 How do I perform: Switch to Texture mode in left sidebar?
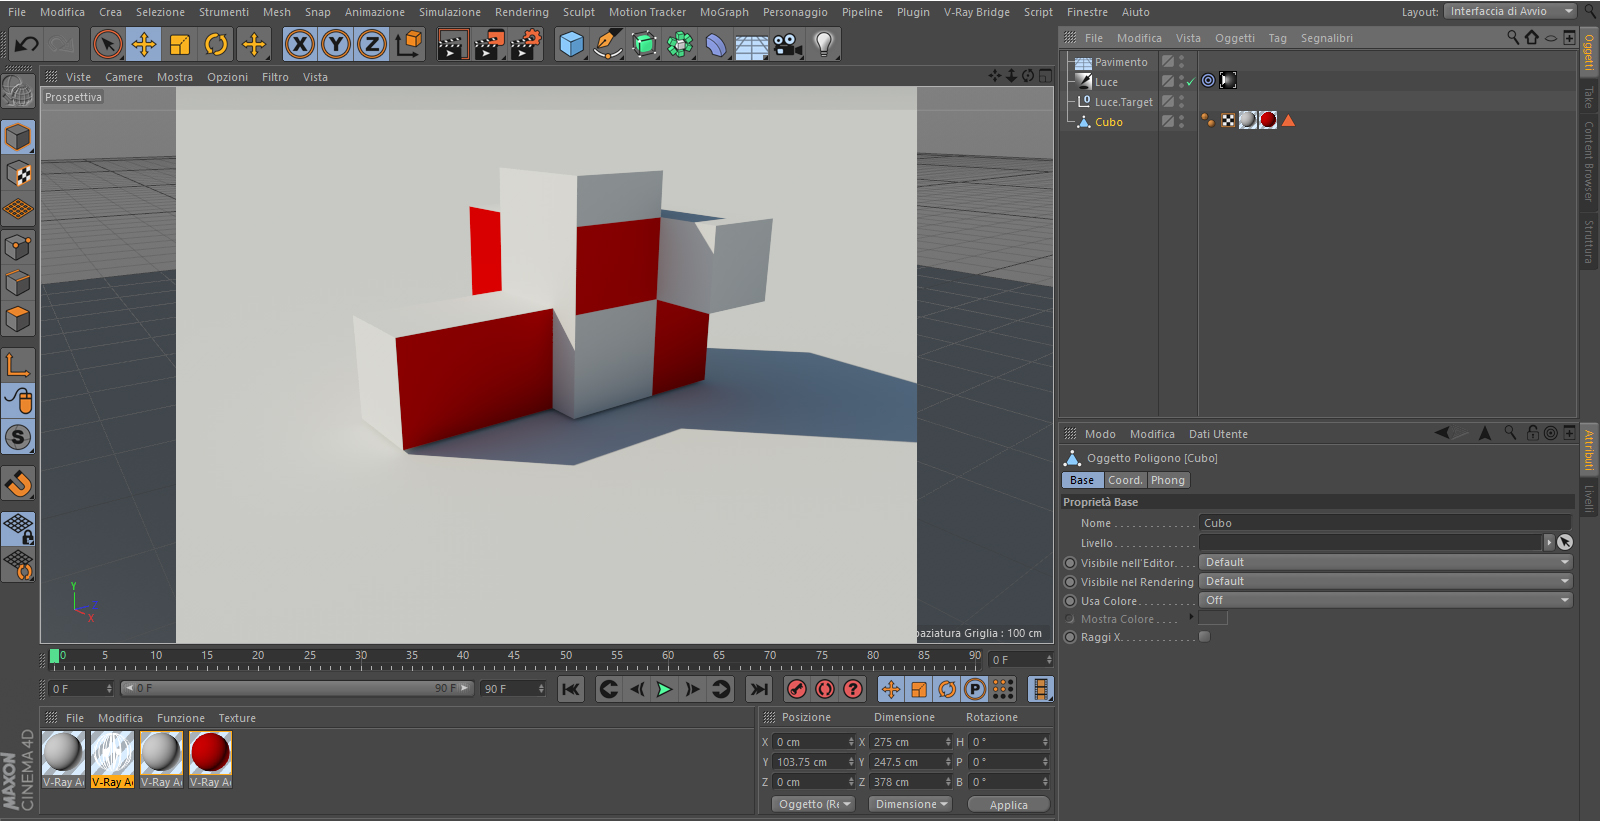(x=19, y=174)
